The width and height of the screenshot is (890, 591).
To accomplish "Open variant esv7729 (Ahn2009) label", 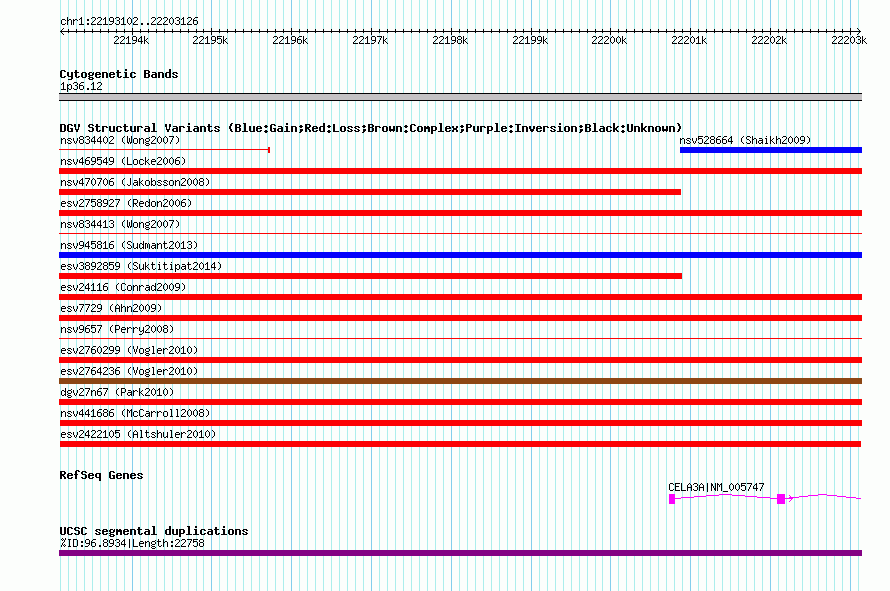I will (111, 308).
